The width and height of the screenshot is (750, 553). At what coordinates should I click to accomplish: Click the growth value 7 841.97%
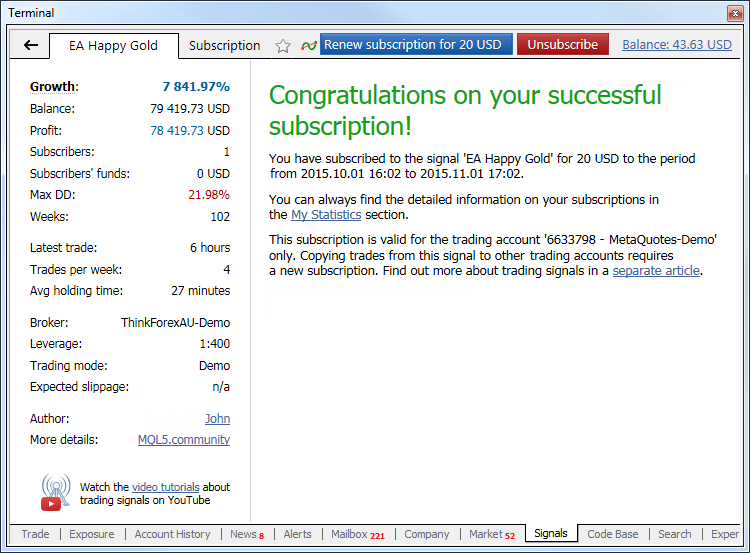click(x=196, y=87)
